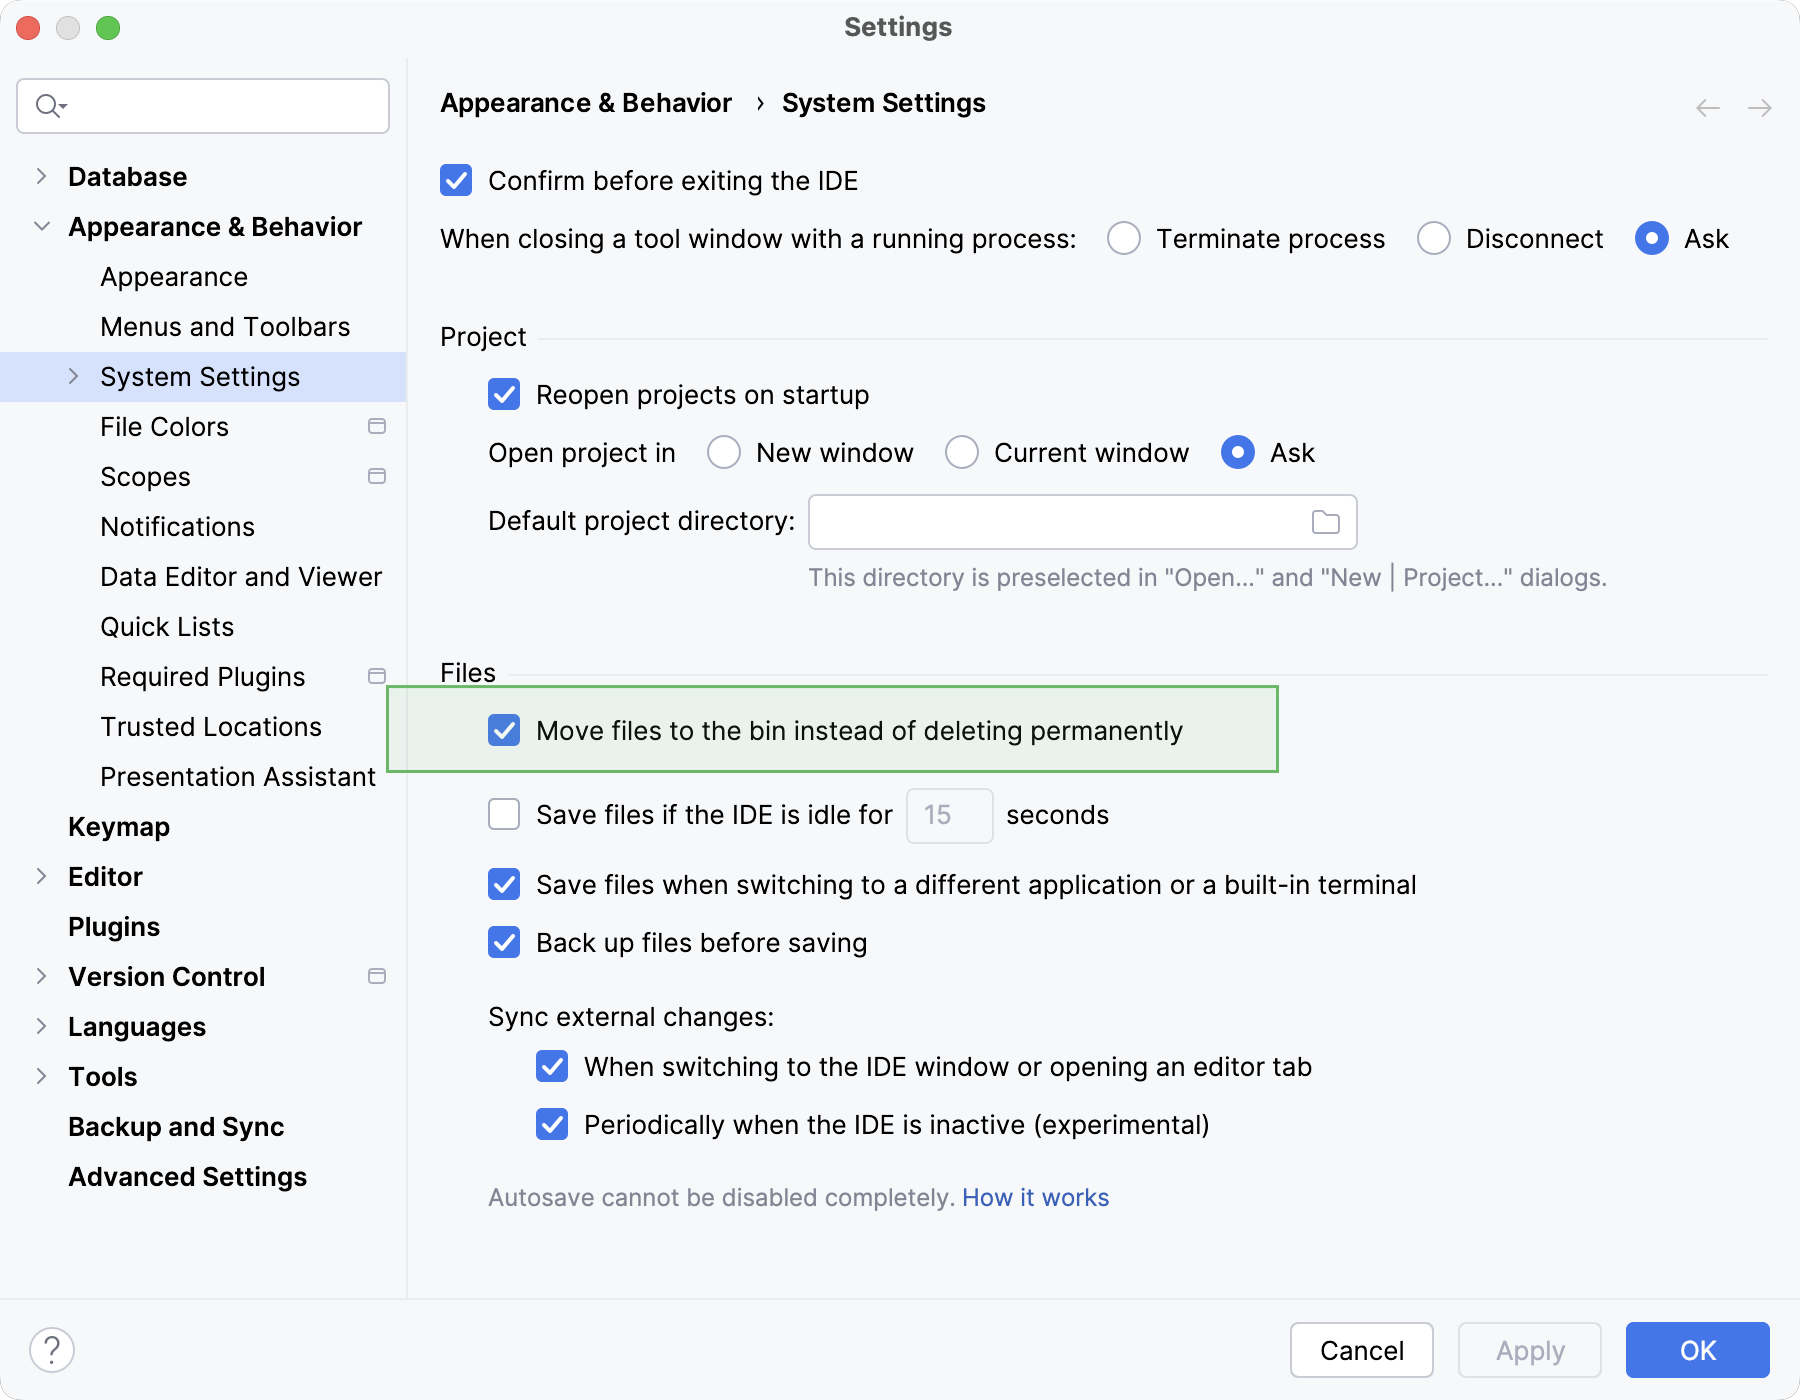Click the help question mark button
Screen dimensions: 1800x1400
50,1350
